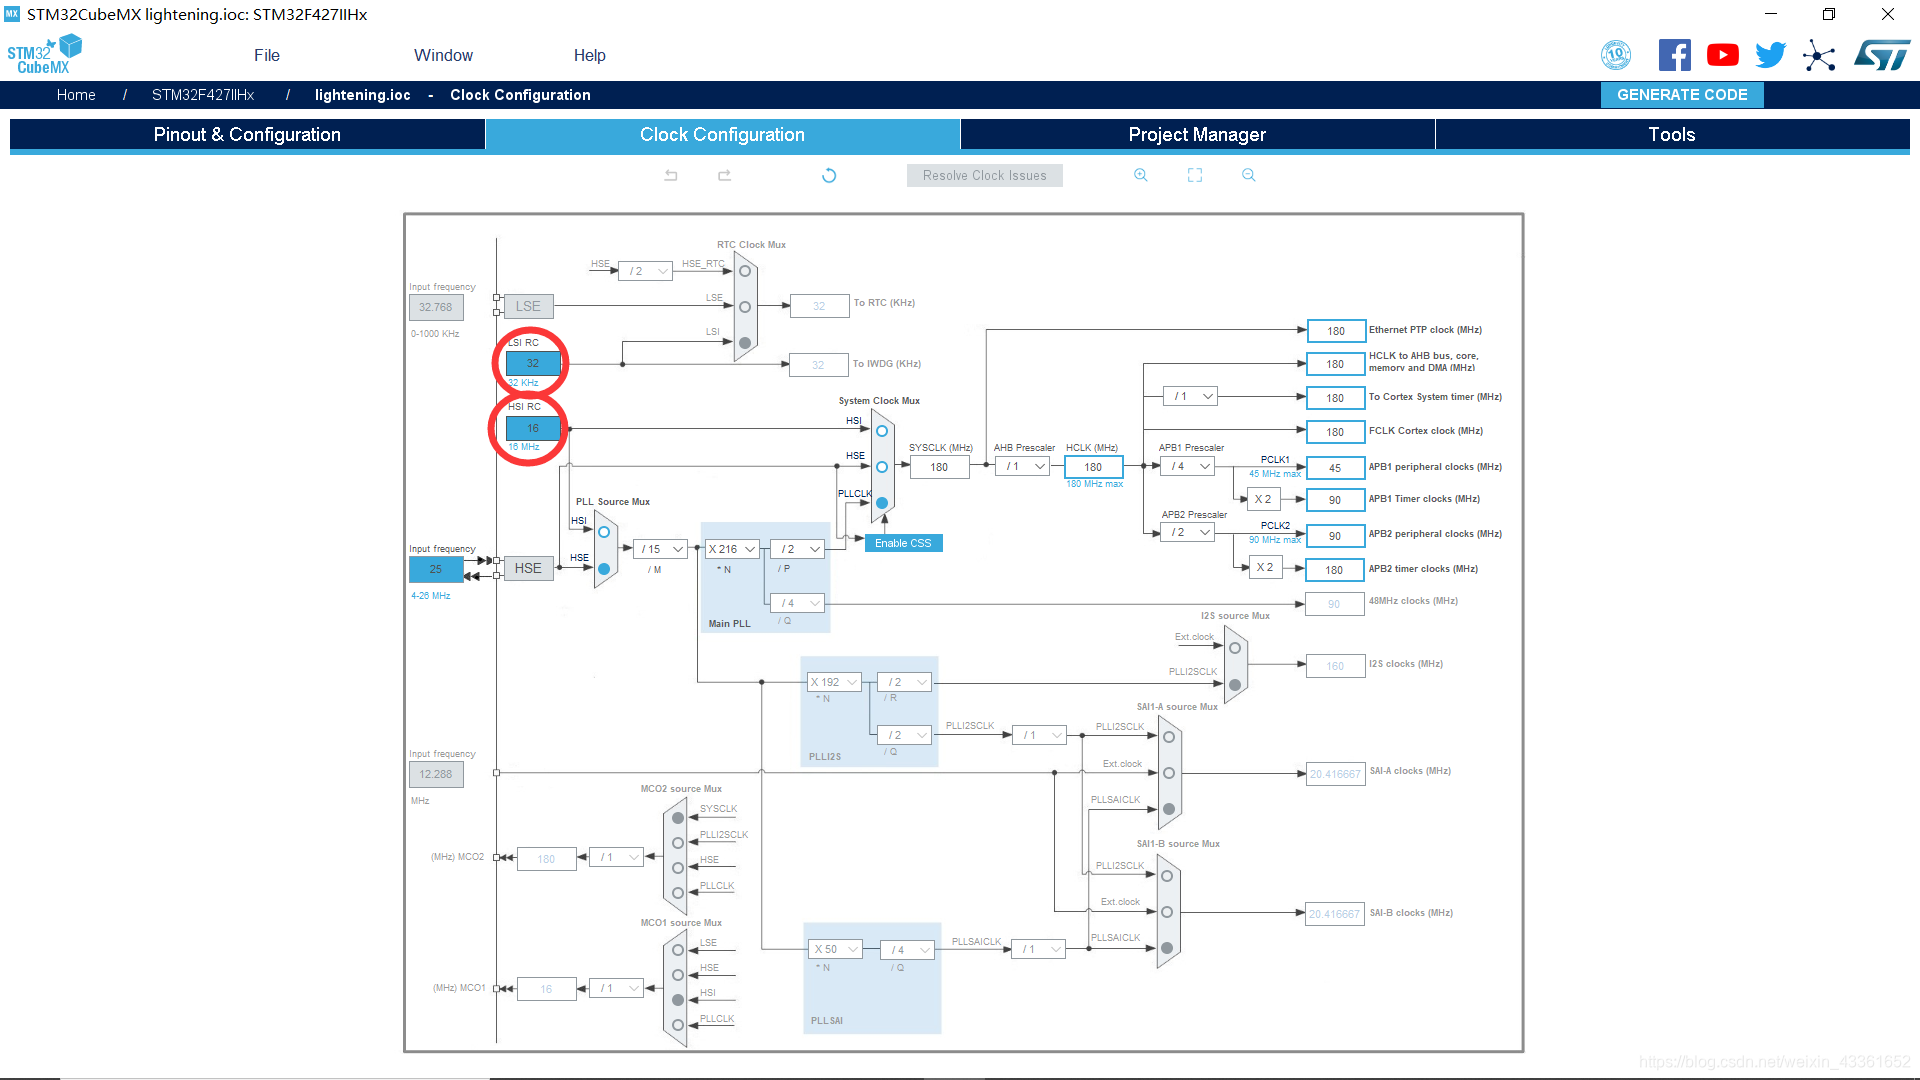Click the fit-to-screen zoom icon

click(1195, 175)
